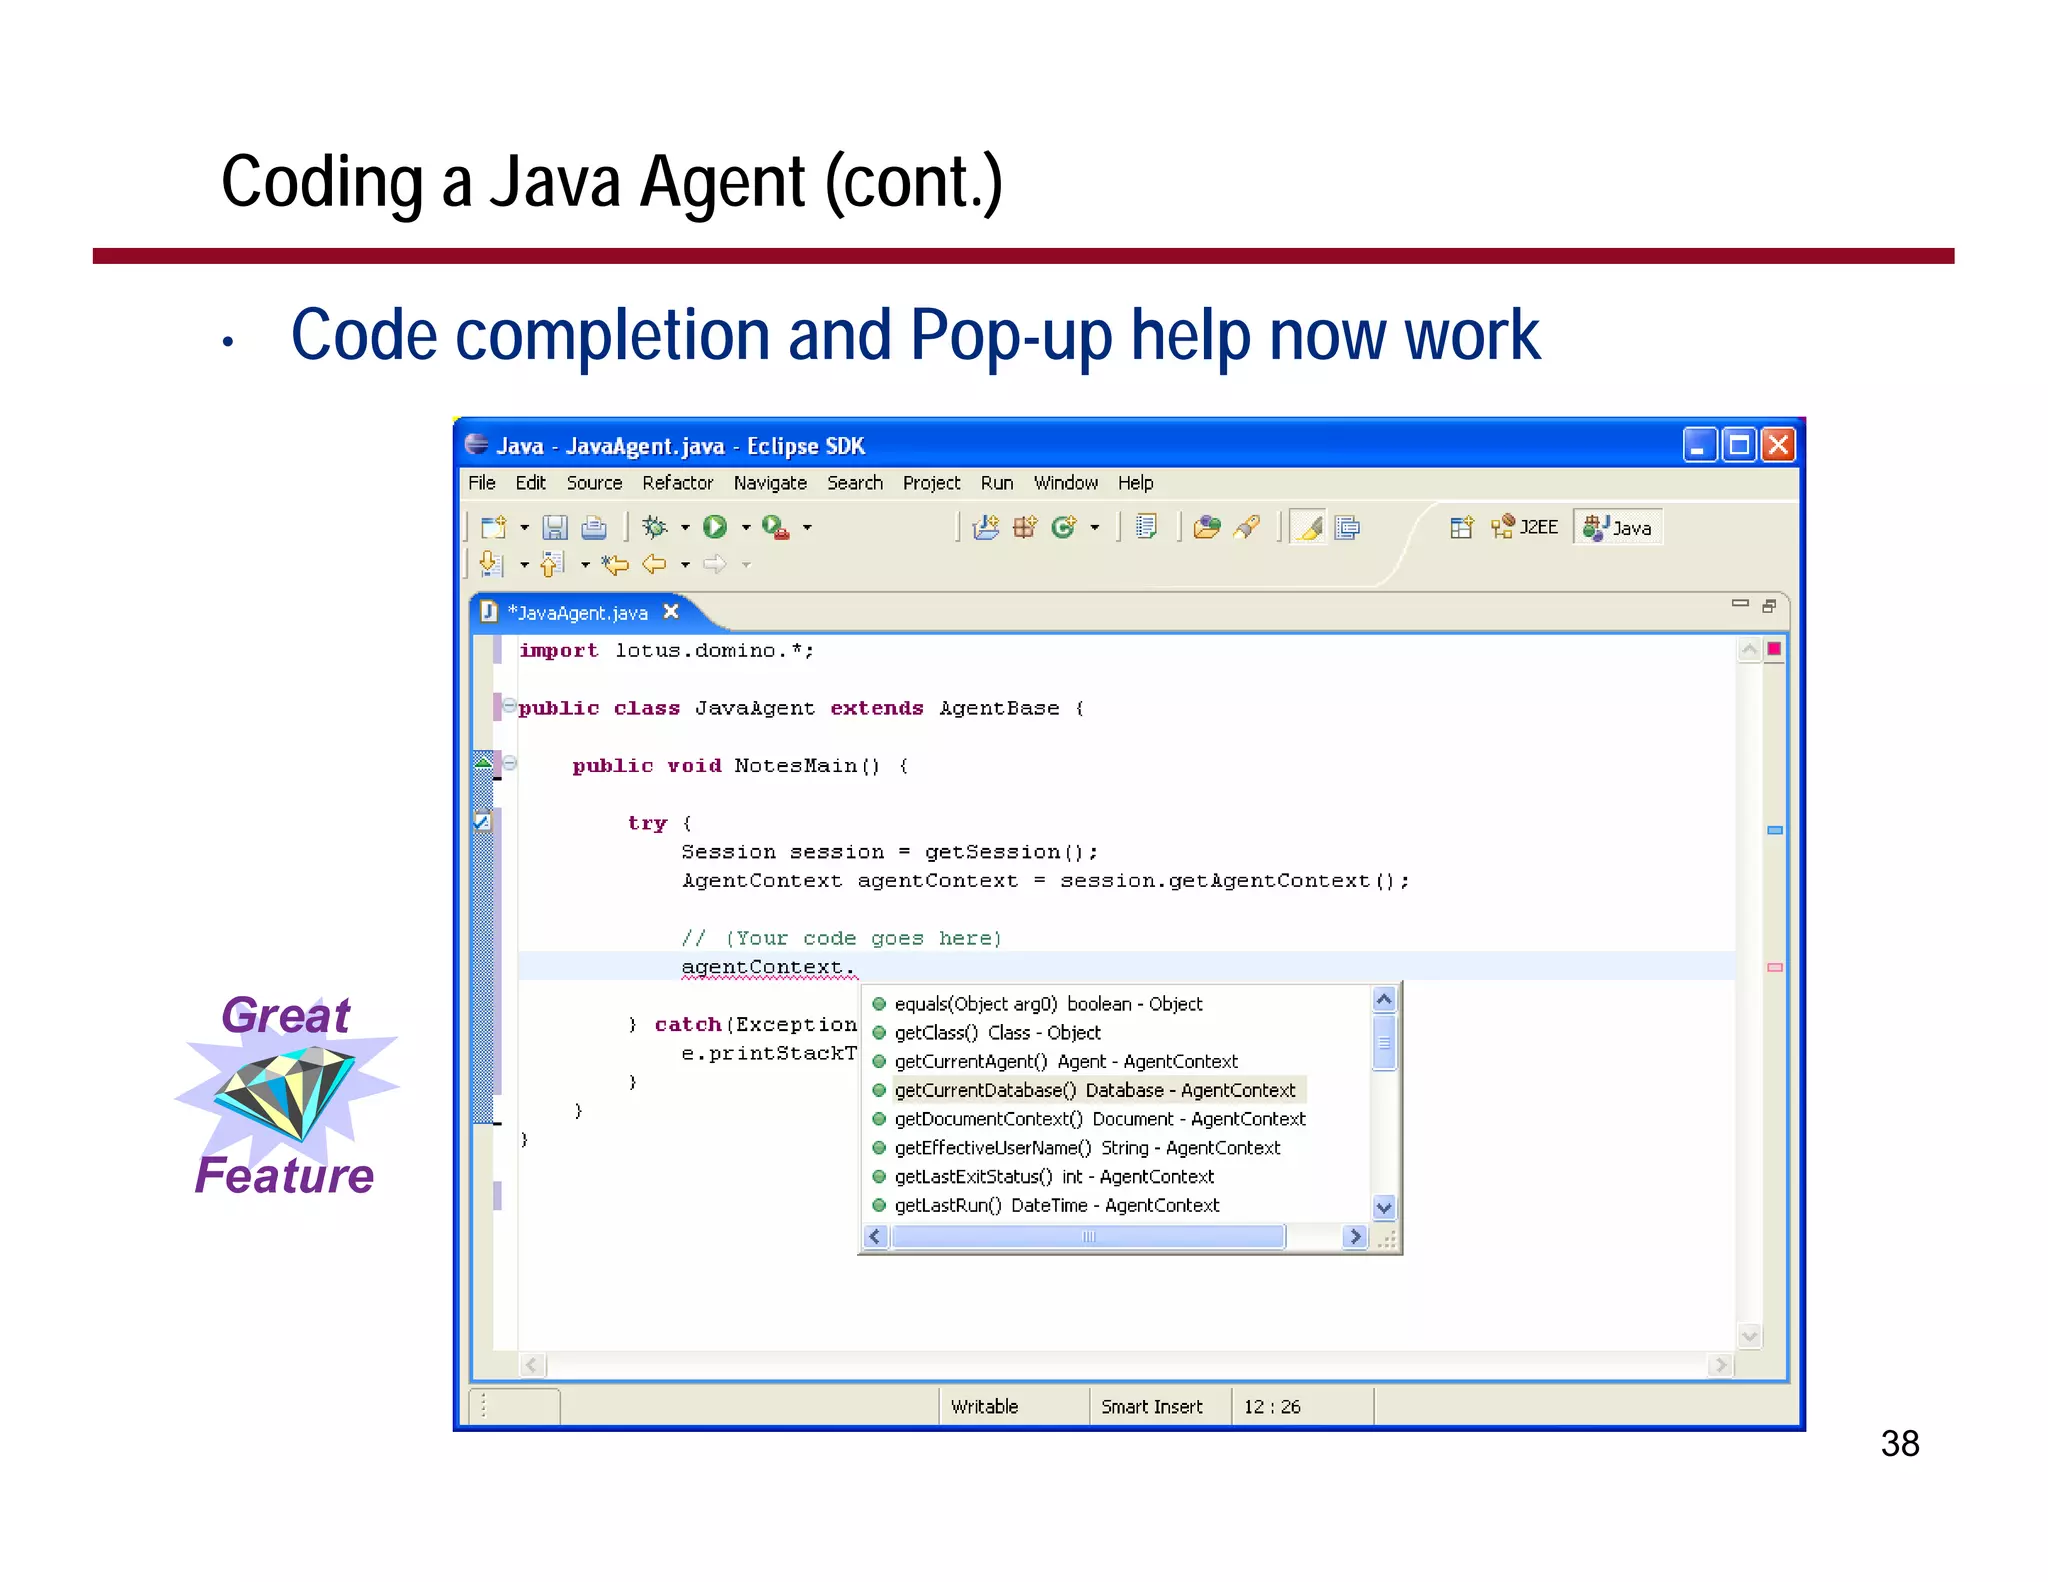Viewport: 2048px width, 1582px height.
Task: Select getEffectiveUserName() completion proposal
Action: [x=1089, y=1148]
